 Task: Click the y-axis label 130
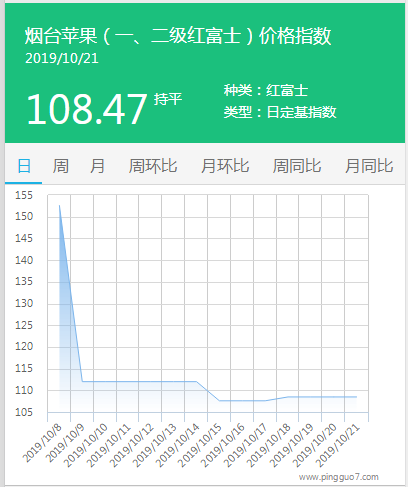click(24, 303)
